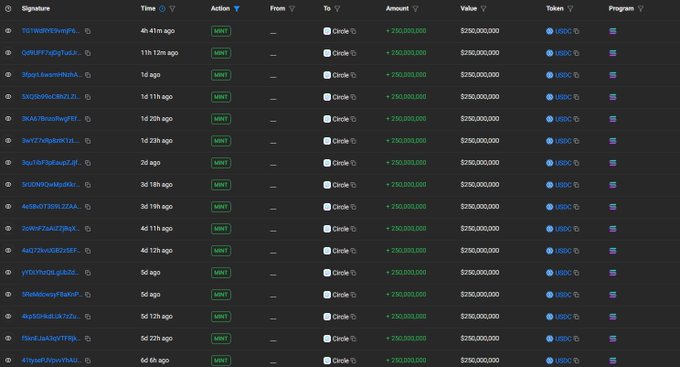
Task: Open the signature link in the 4h 41m ago row
Action: [x=51, y=31]
